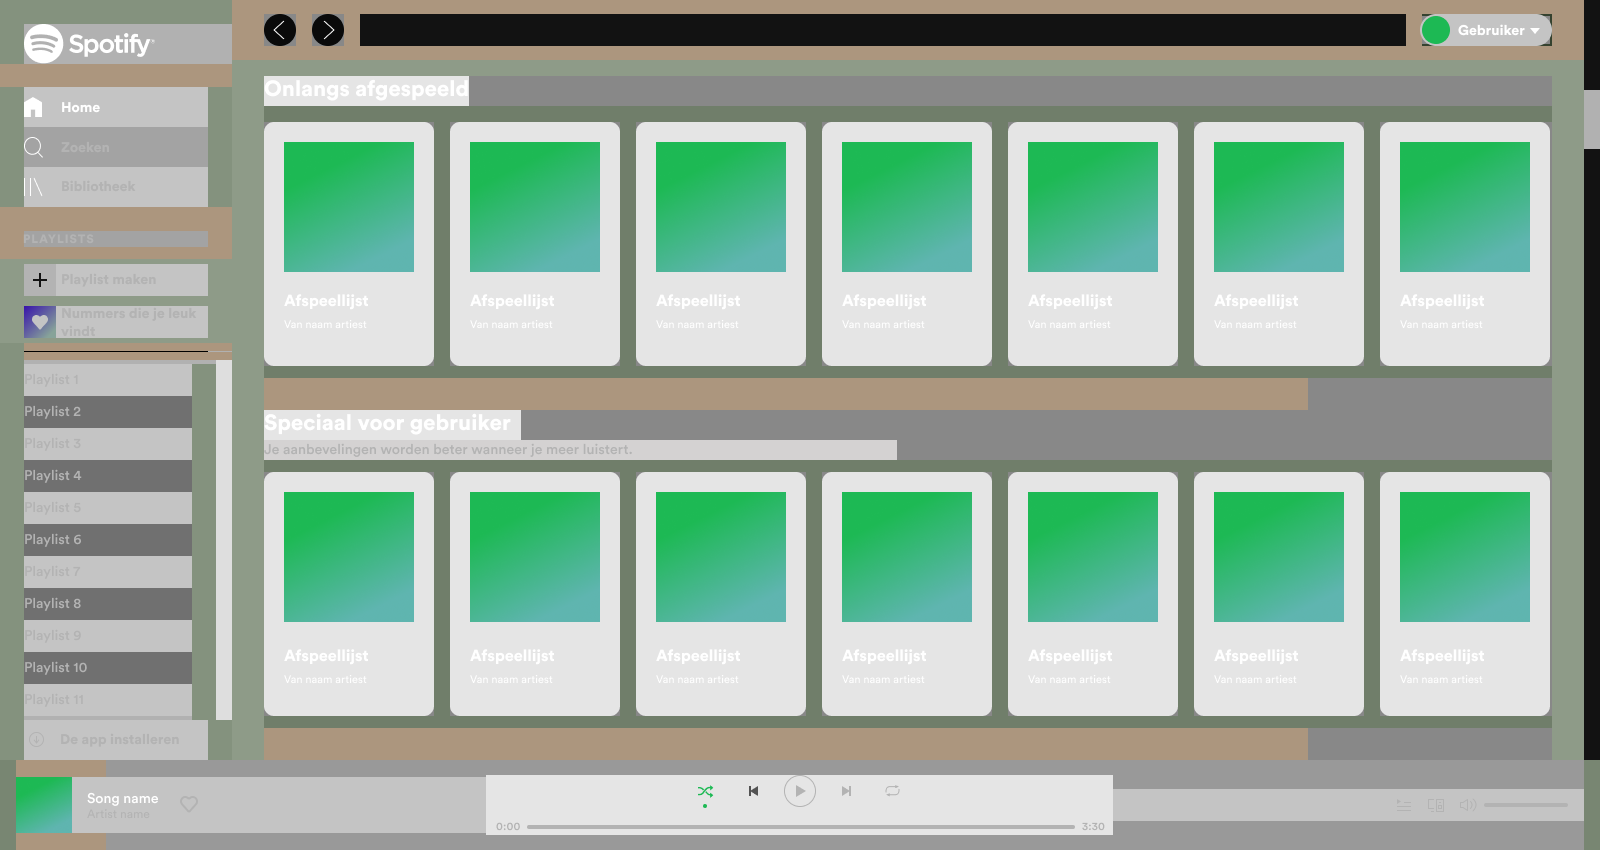1600x850 pixels.
Task: Toggle repeat mode
Action: point(892,791)
